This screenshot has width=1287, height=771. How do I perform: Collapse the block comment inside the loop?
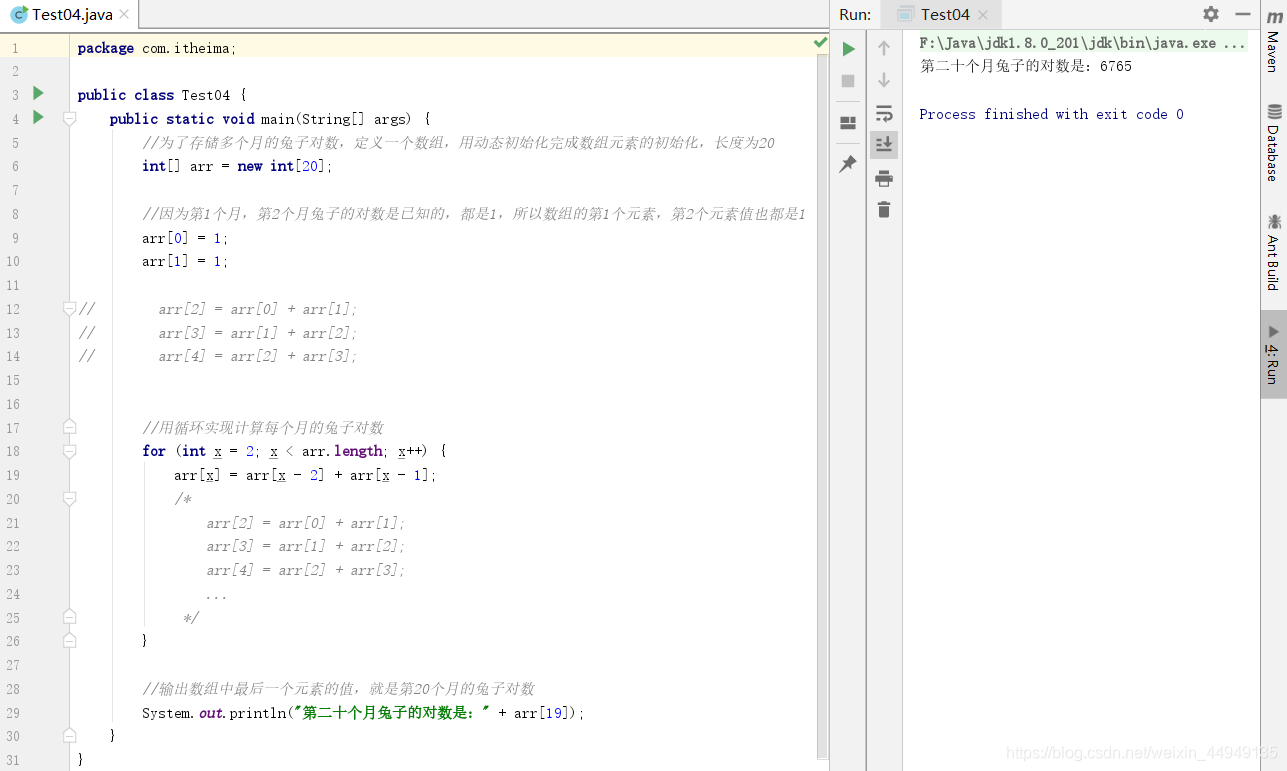68,498
